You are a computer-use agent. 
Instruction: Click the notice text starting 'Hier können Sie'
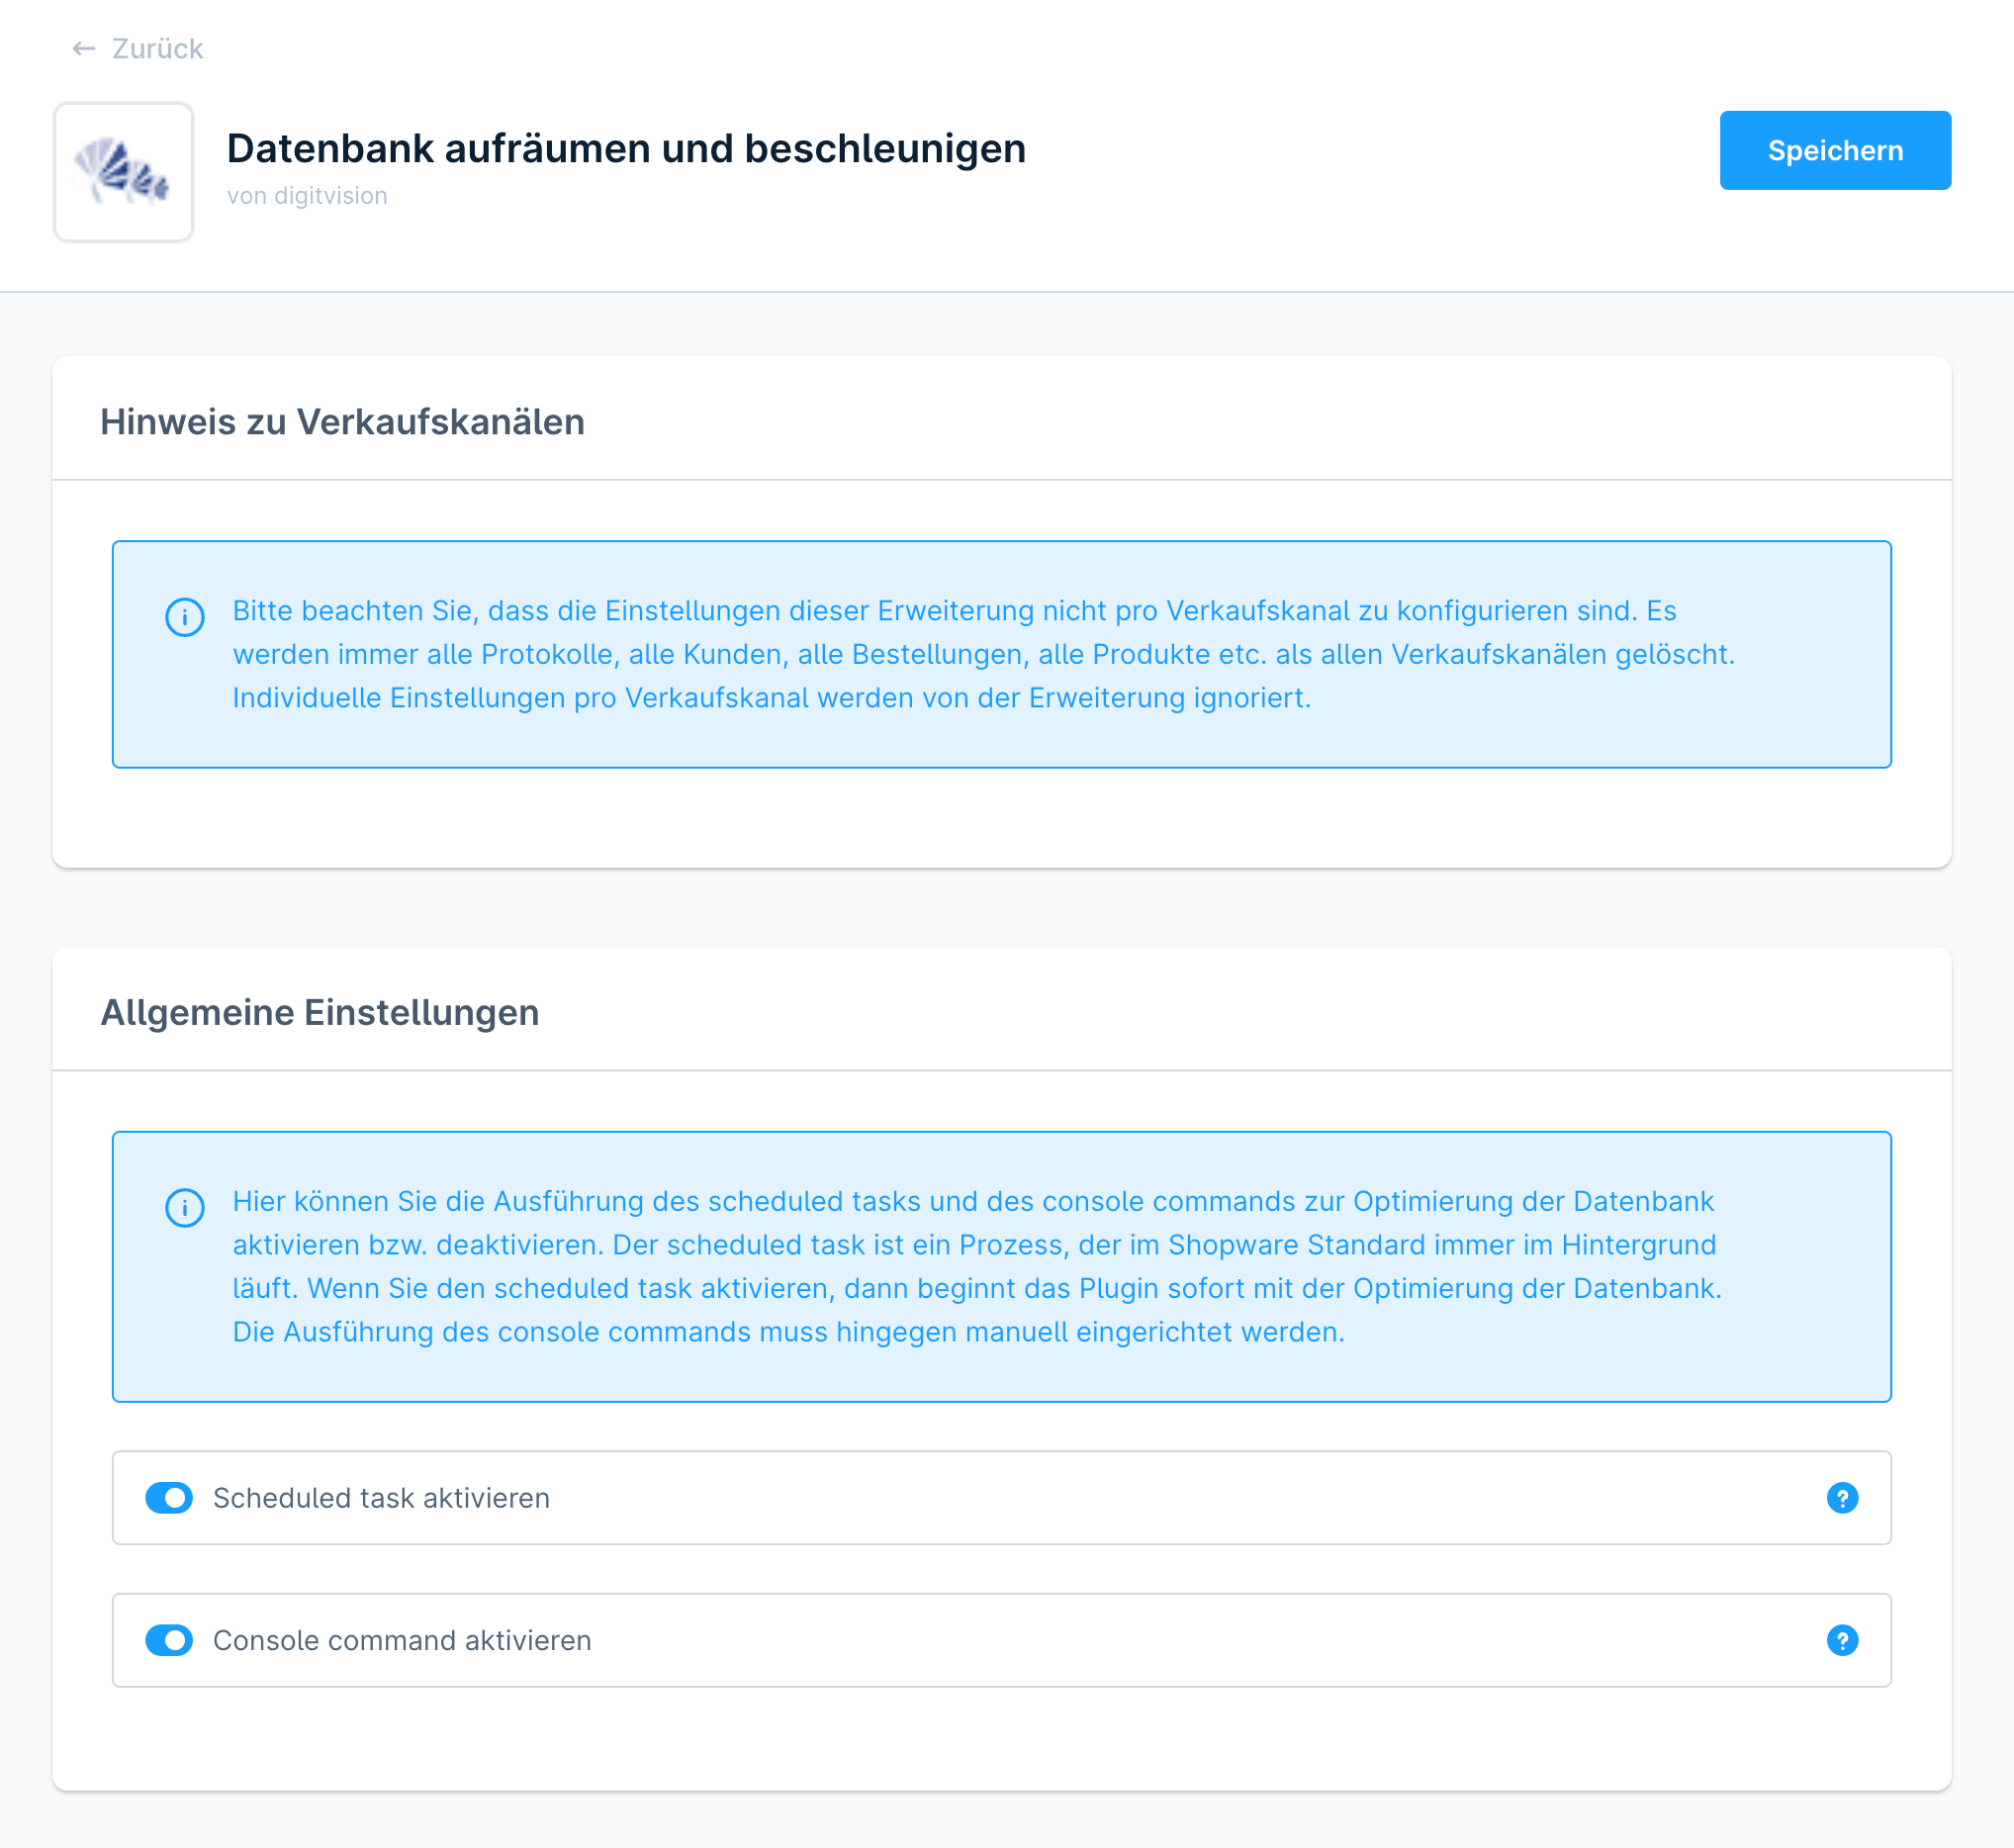[x=978, y=1266]
